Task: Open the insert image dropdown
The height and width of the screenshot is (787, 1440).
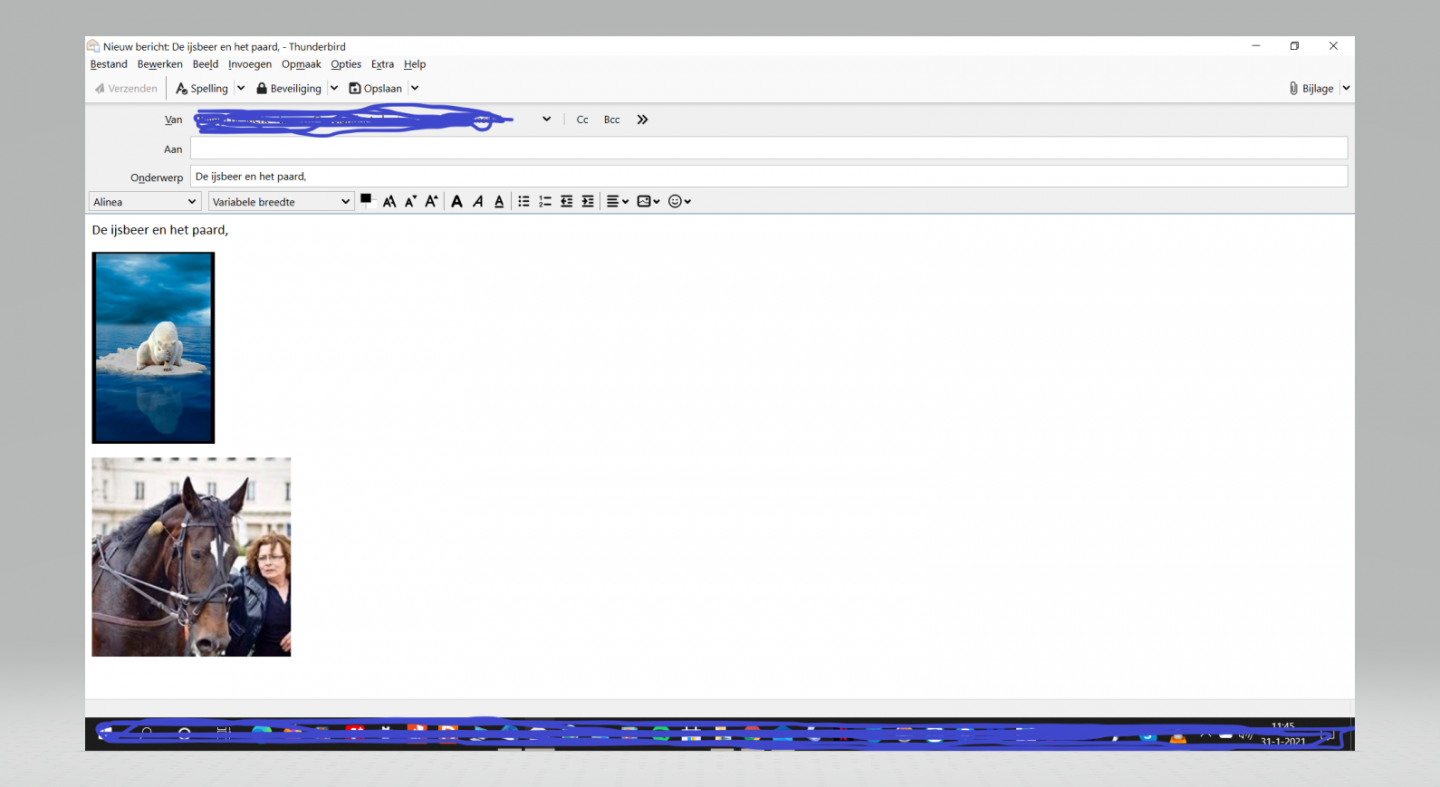Action: click(648, 201)
